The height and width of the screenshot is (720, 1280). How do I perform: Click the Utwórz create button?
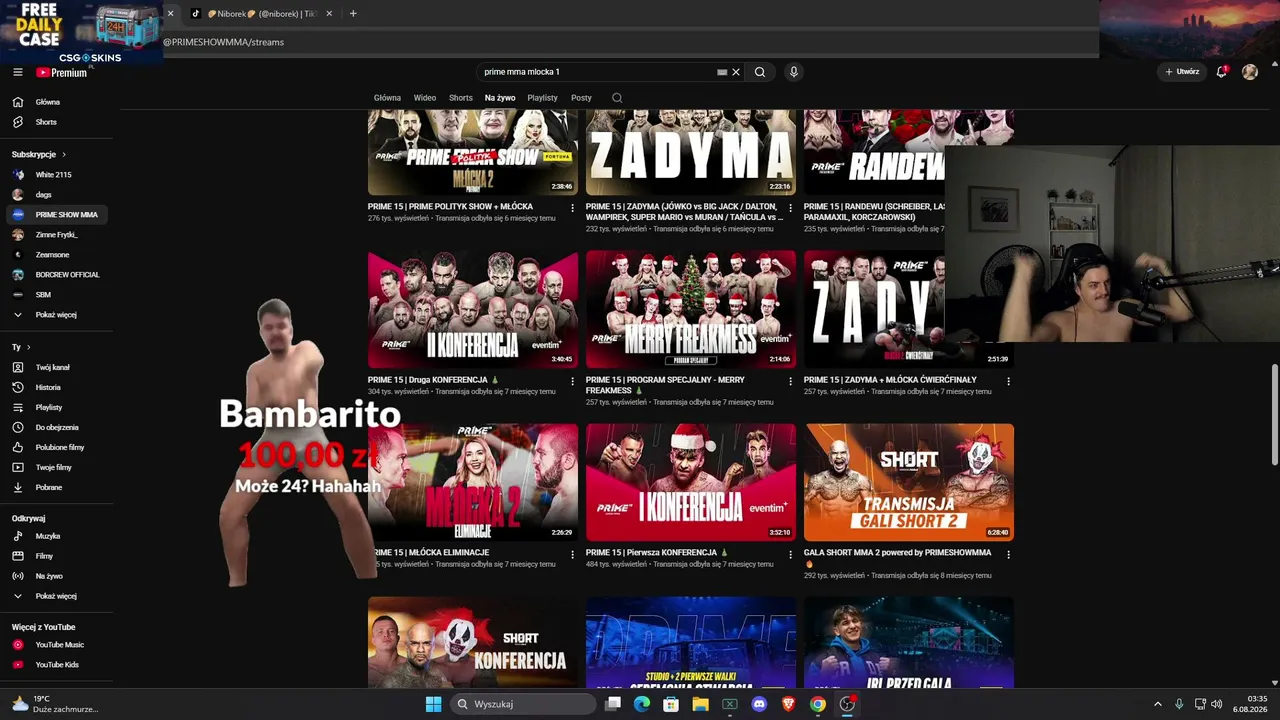[1182, 72]
